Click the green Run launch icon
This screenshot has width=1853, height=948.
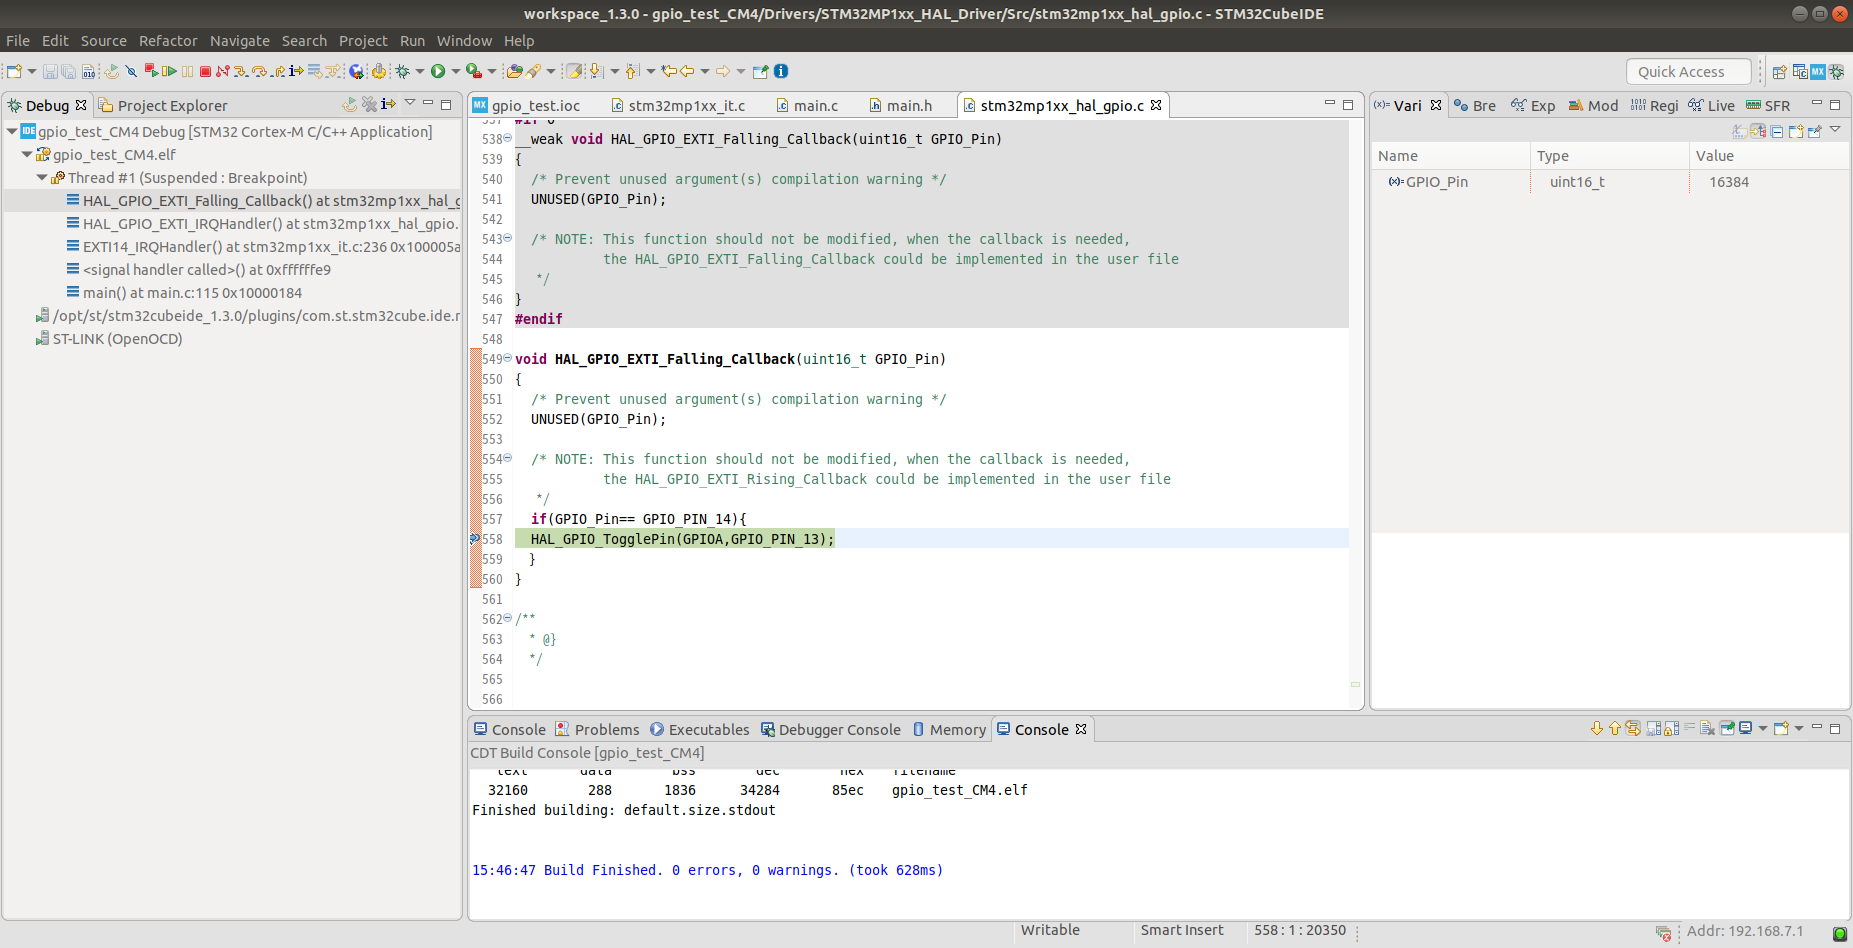pos(438,71)
